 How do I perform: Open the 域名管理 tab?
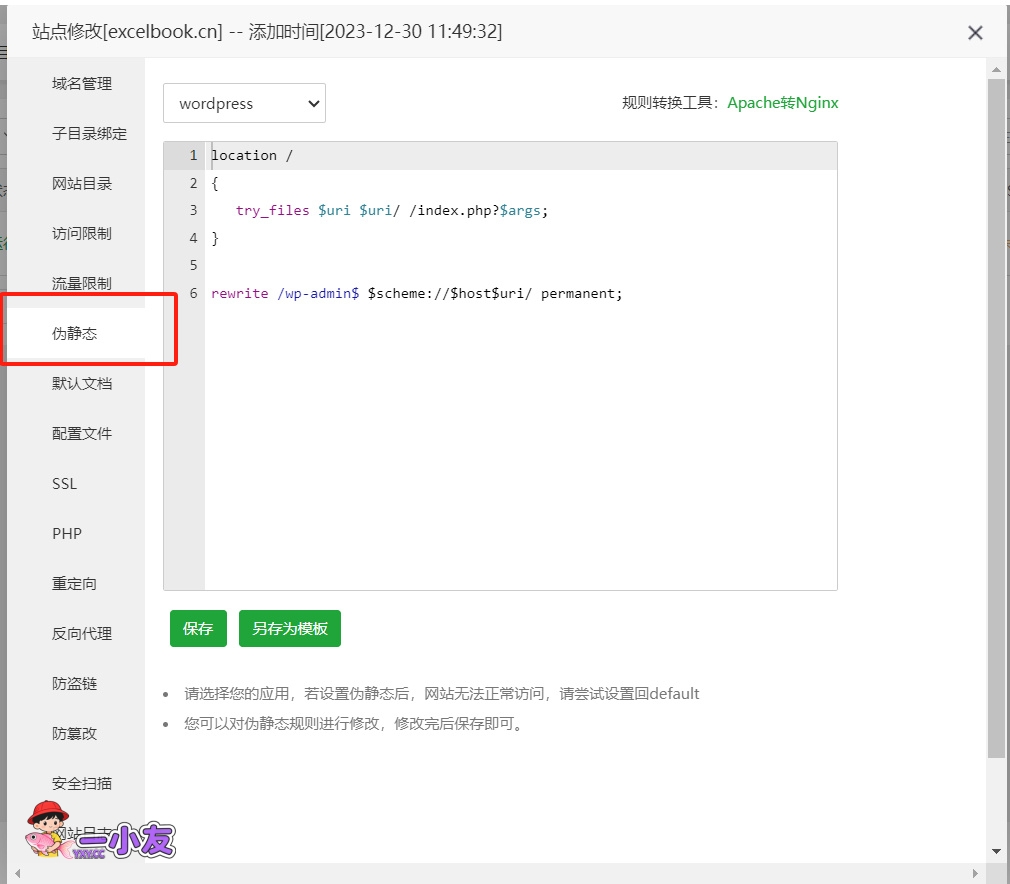pyautogui.click(x=82, y=84)
